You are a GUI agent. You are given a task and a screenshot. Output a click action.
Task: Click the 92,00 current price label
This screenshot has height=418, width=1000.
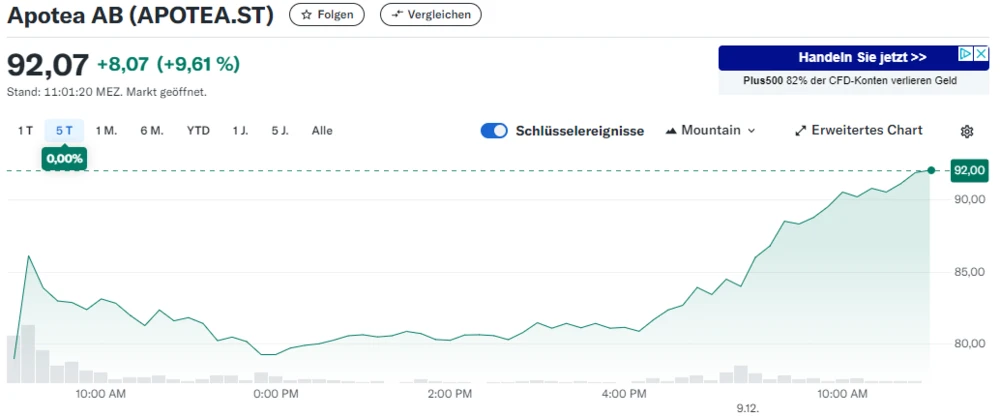click(969, 170)
